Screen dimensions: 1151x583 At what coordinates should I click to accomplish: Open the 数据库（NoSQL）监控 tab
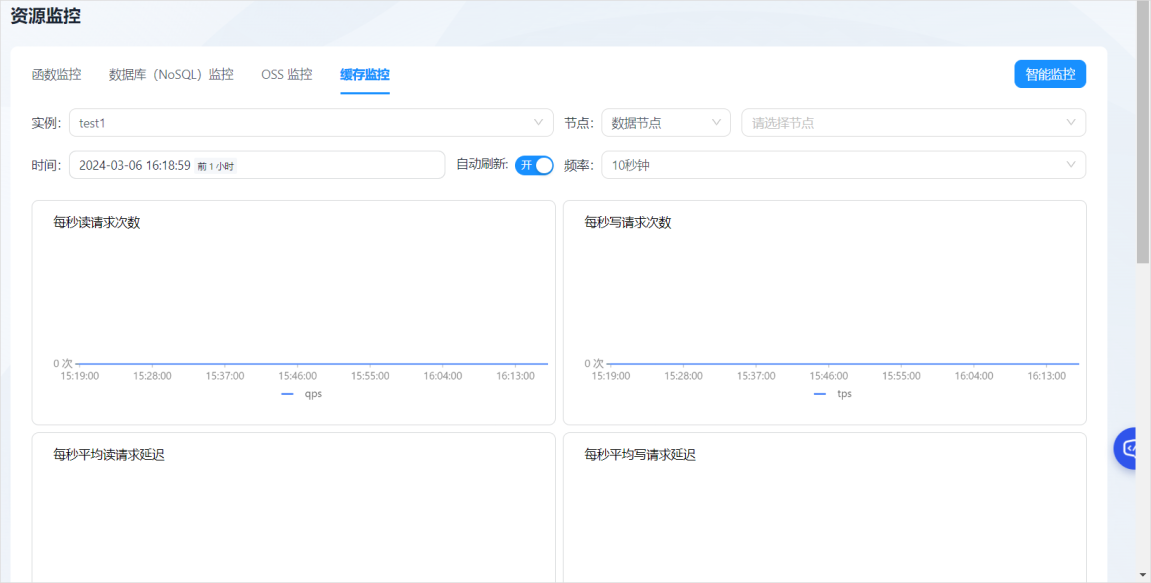pos(171,74)
